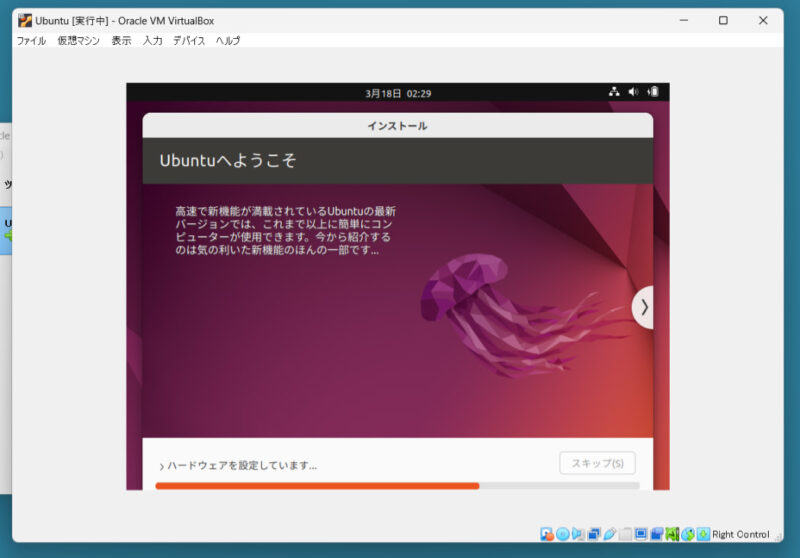Click the keyboard capture green arrow icon
The width and height of the screenshot is (800, 558).
click(x=703, y=534)
